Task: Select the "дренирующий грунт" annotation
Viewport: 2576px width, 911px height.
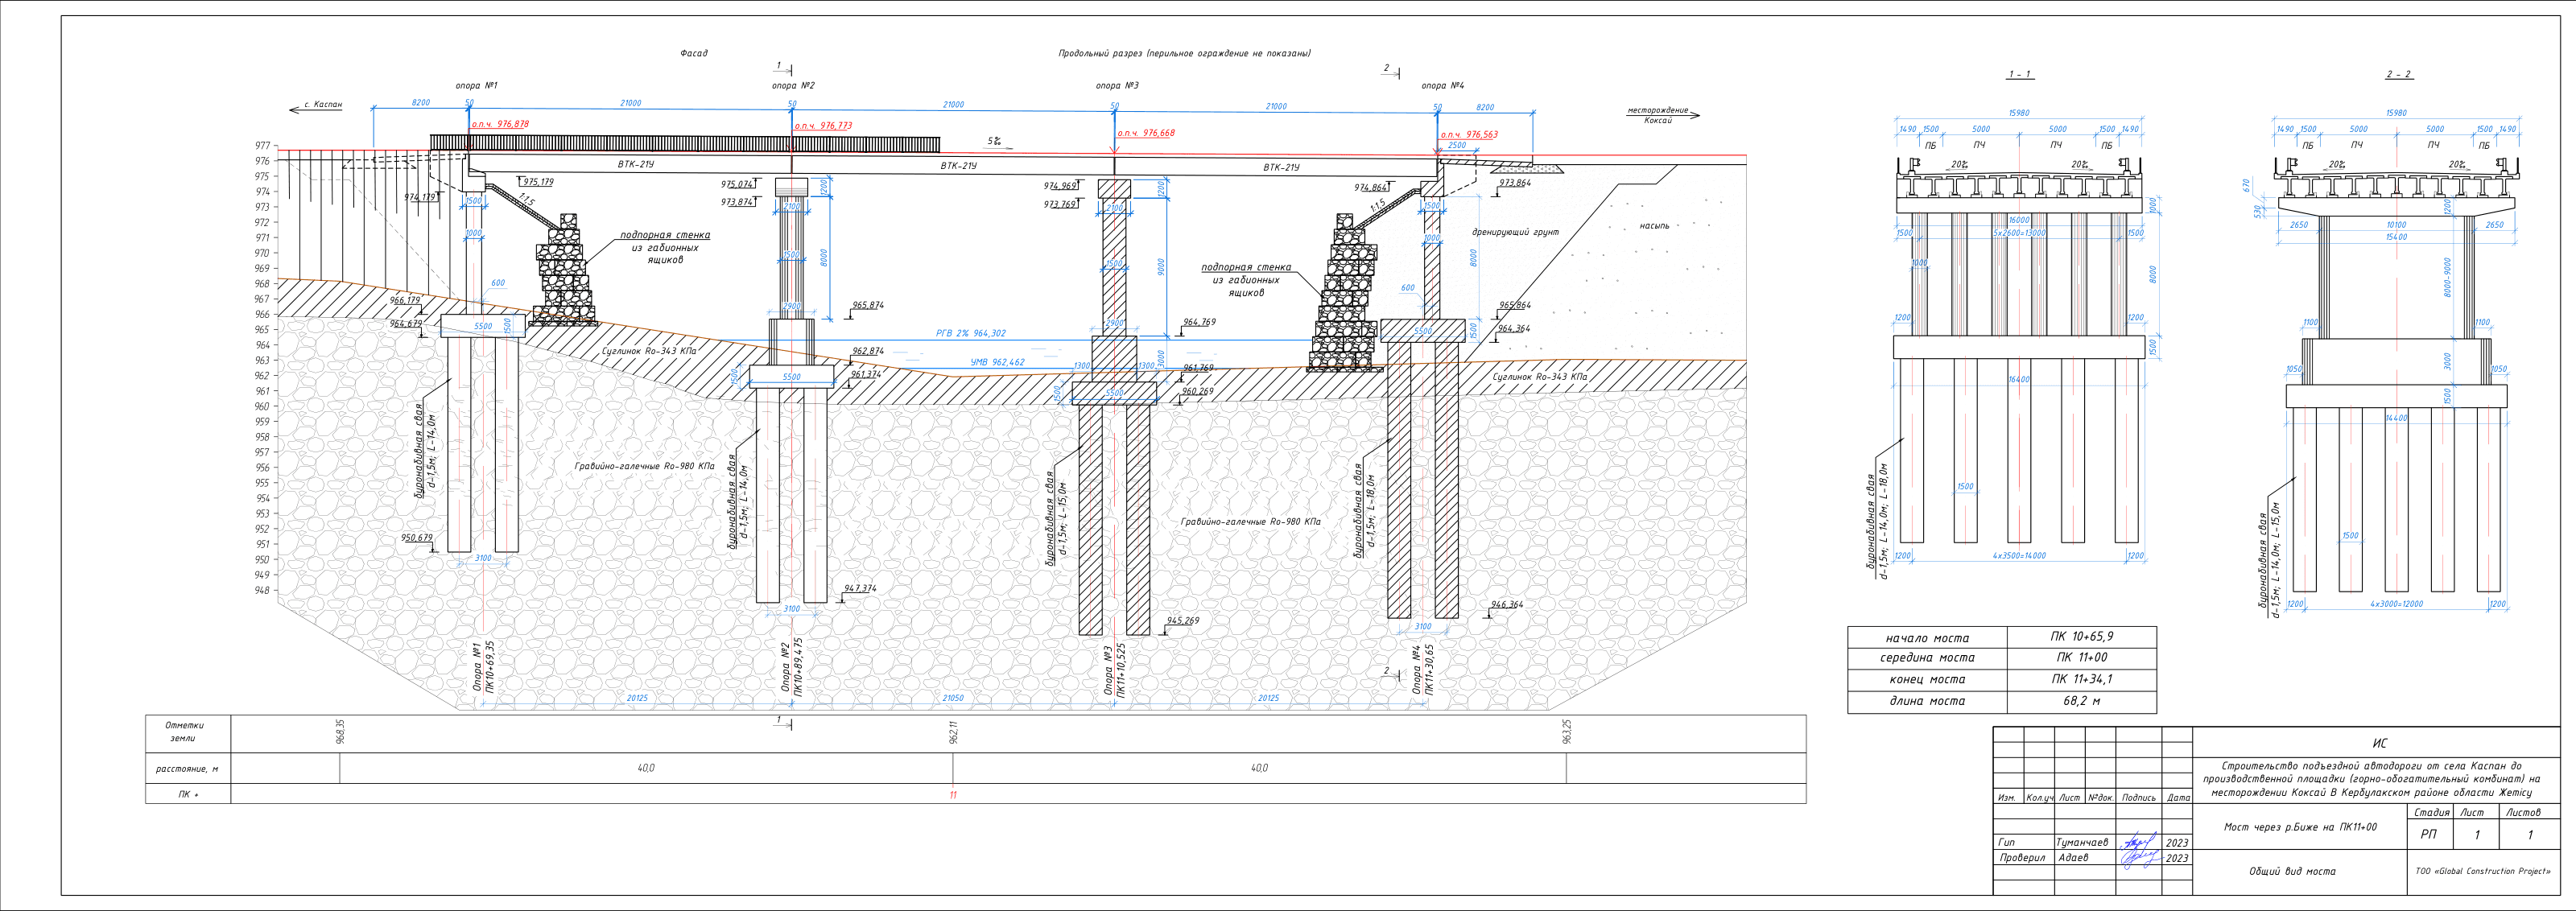Action: [x=1515, y=232]
